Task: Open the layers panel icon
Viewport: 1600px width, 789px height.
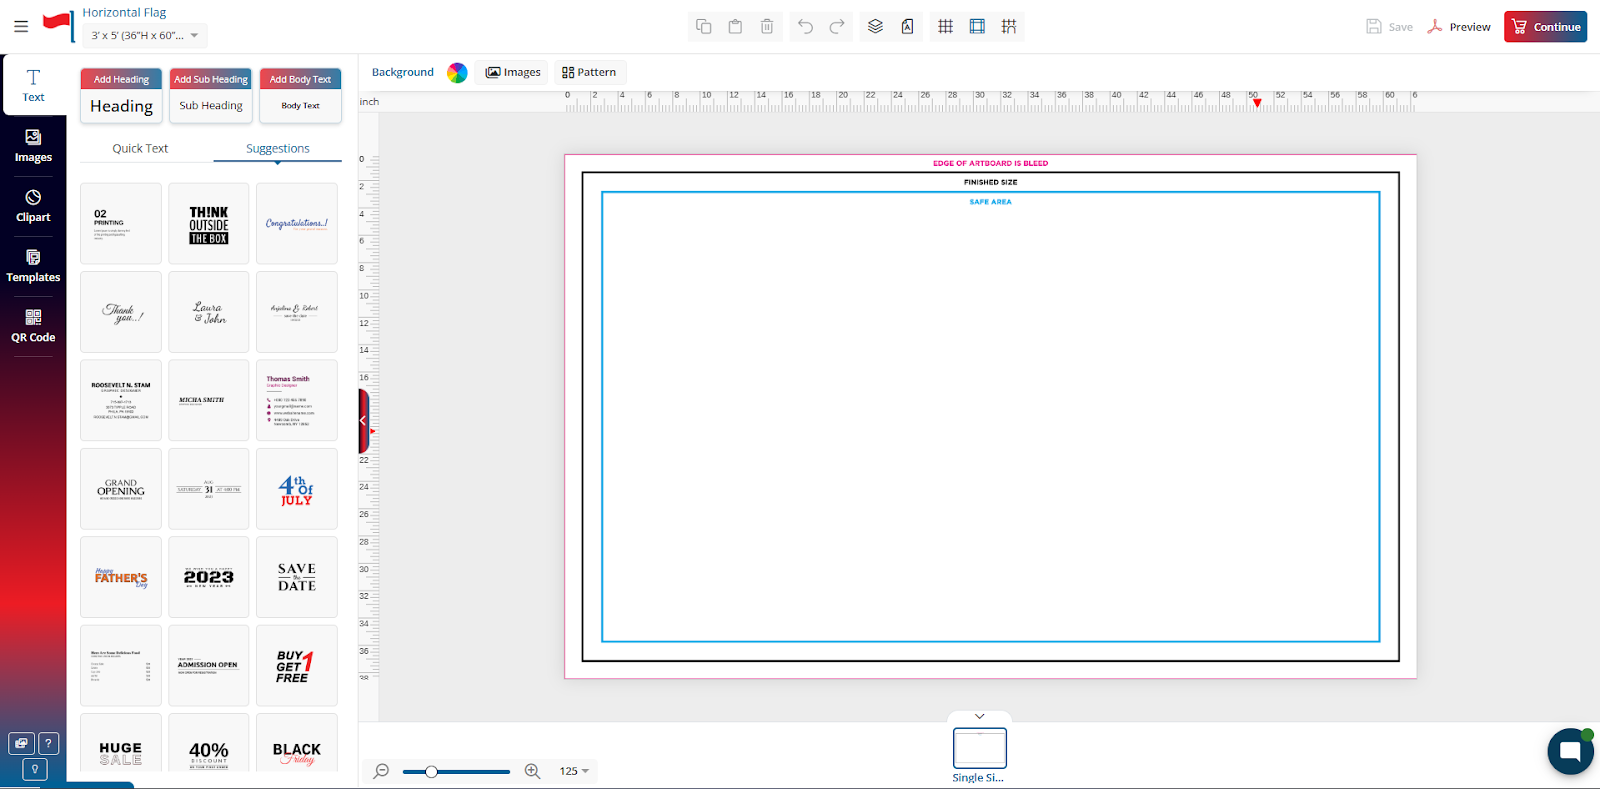Action: click(875, 27)
